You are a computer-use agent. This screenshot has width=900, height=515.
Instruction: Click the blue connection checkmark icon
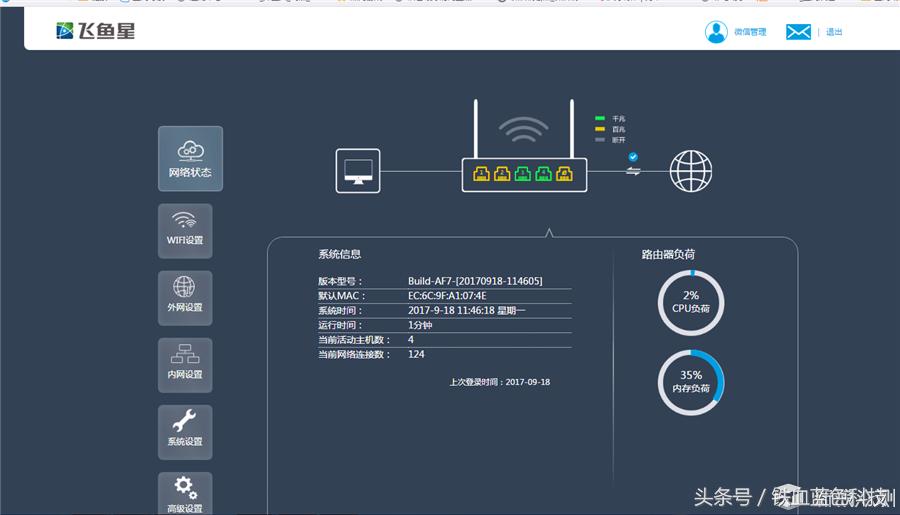pos(633,157)
